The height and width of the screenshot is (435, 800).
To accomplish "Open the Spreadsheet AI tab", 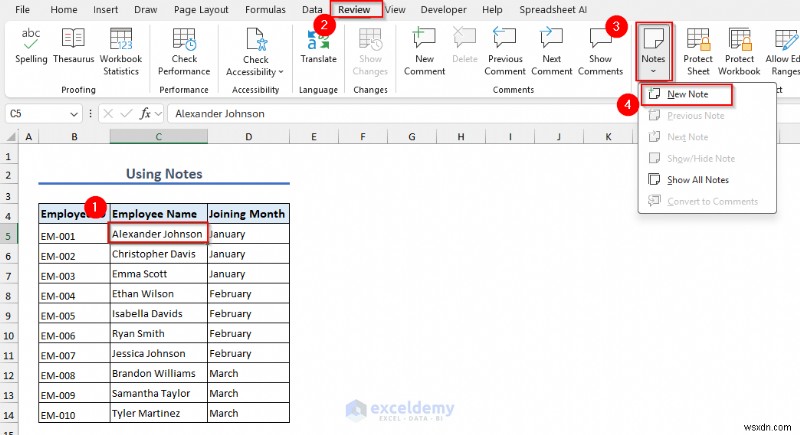I will (553, 10).
